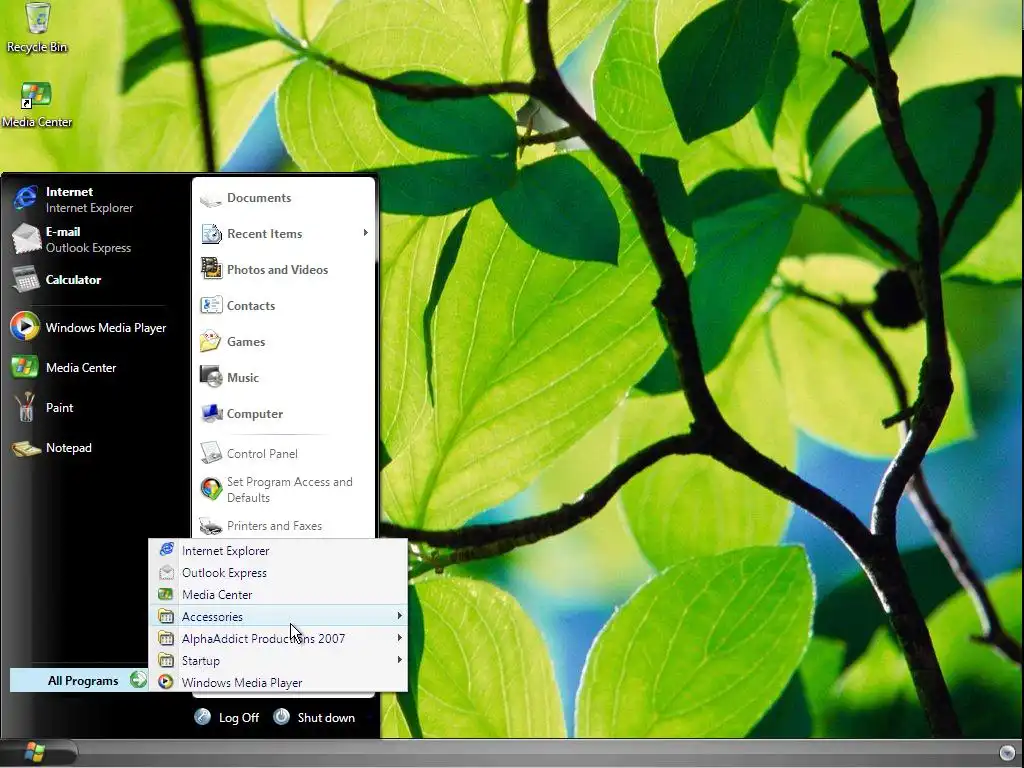
Task: Open Outlook Express from All Programs
Action: (278, 573)
